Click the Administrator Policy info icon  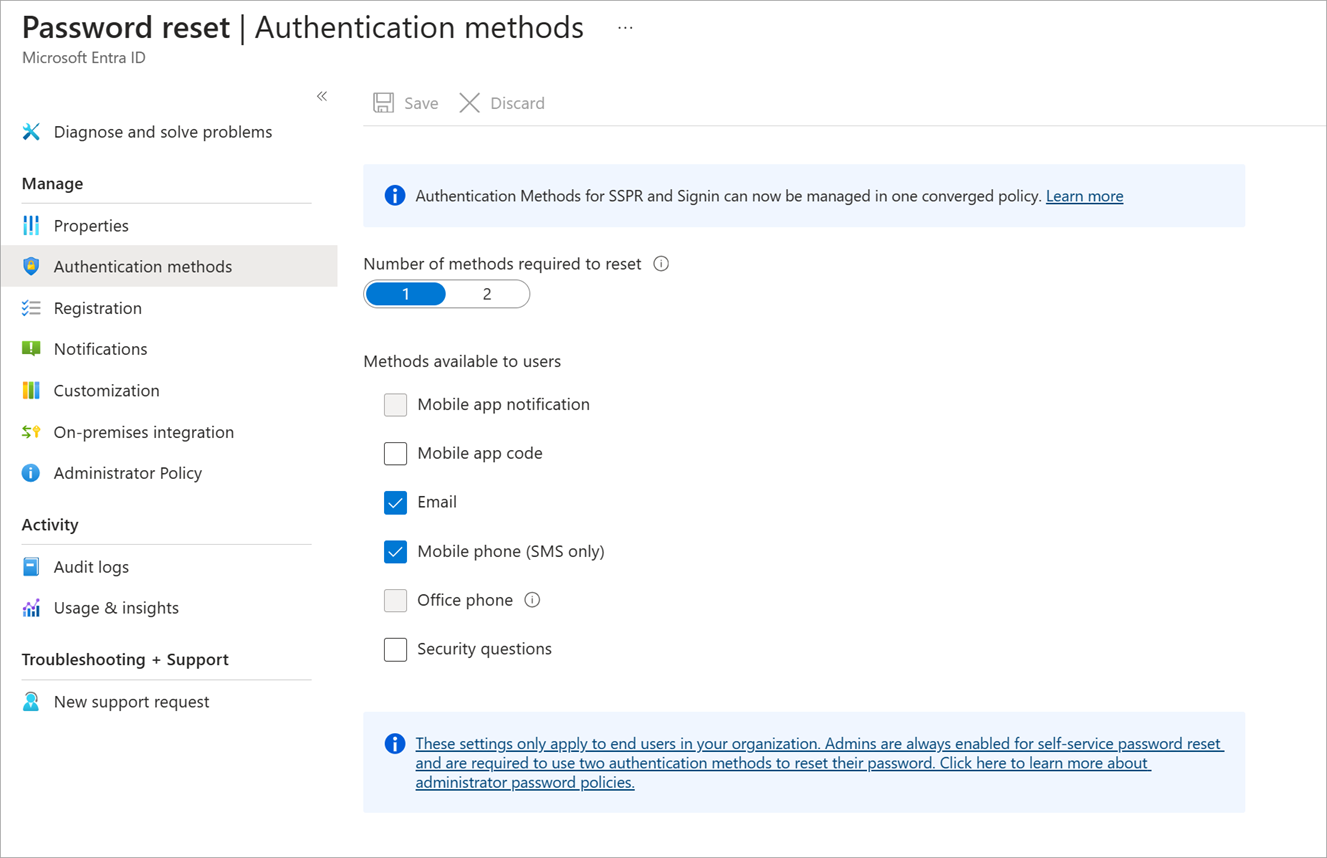31,473
